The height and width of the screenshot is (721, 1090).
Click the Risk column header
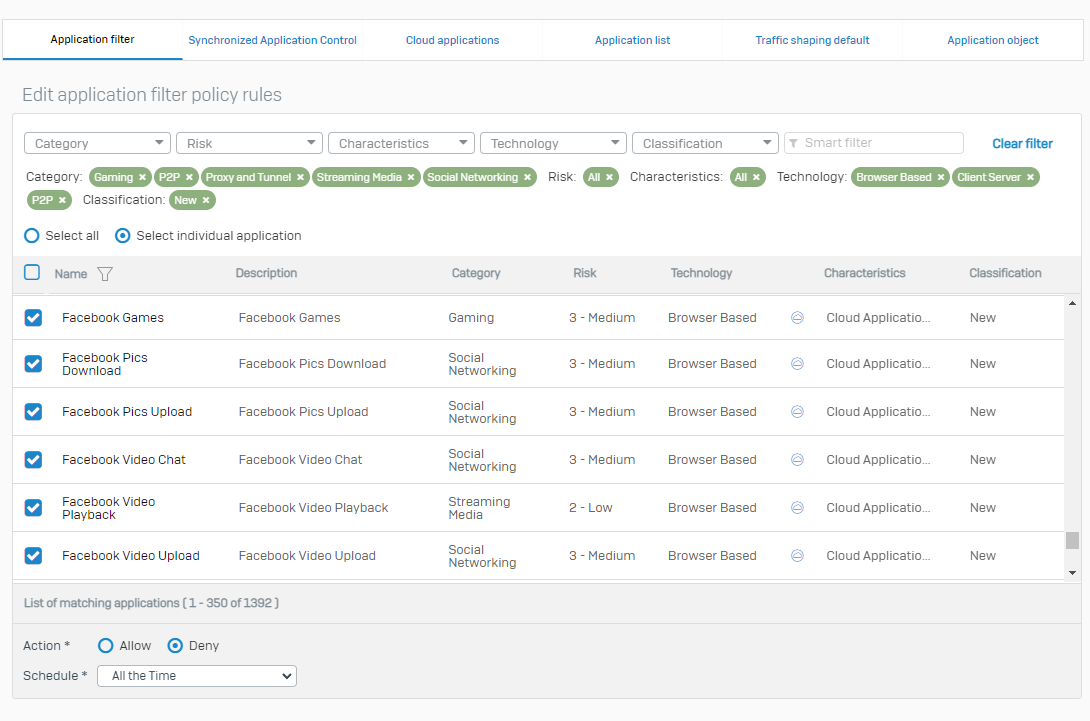[x=585, y=273]
